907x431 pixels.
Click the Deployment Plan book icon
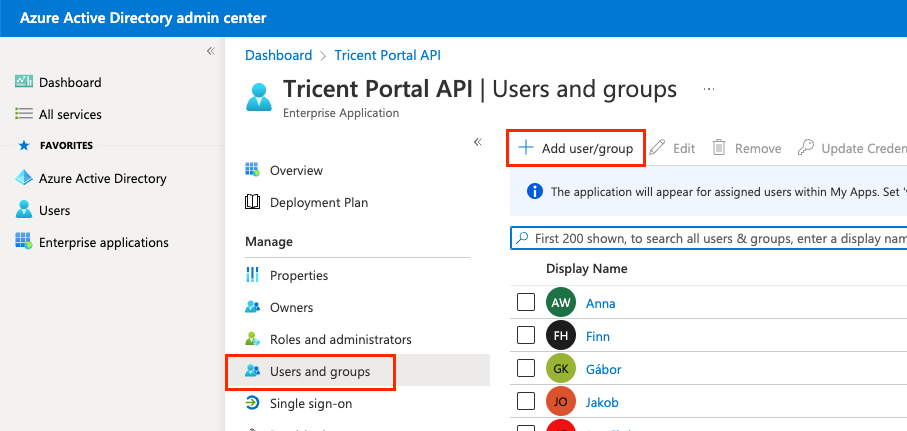click(x=252, y=202)
